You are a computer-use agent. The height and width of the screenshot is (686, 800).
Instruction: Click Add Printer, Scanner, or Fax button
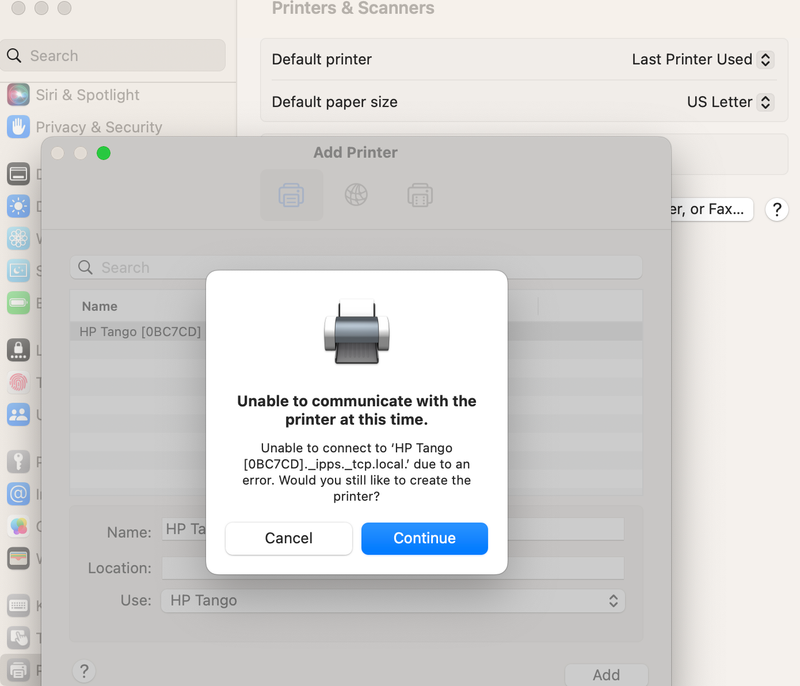(x=712, y=210)
